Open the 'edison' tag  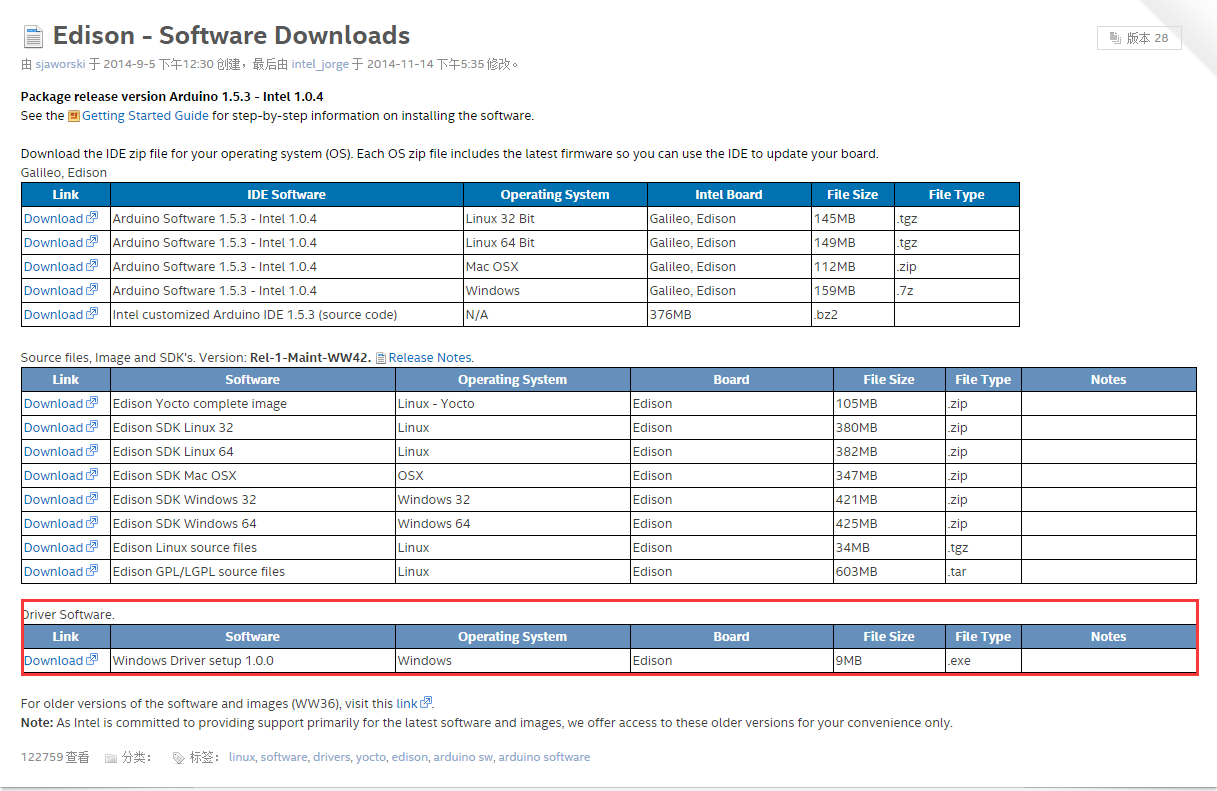(x=409, y=758)
